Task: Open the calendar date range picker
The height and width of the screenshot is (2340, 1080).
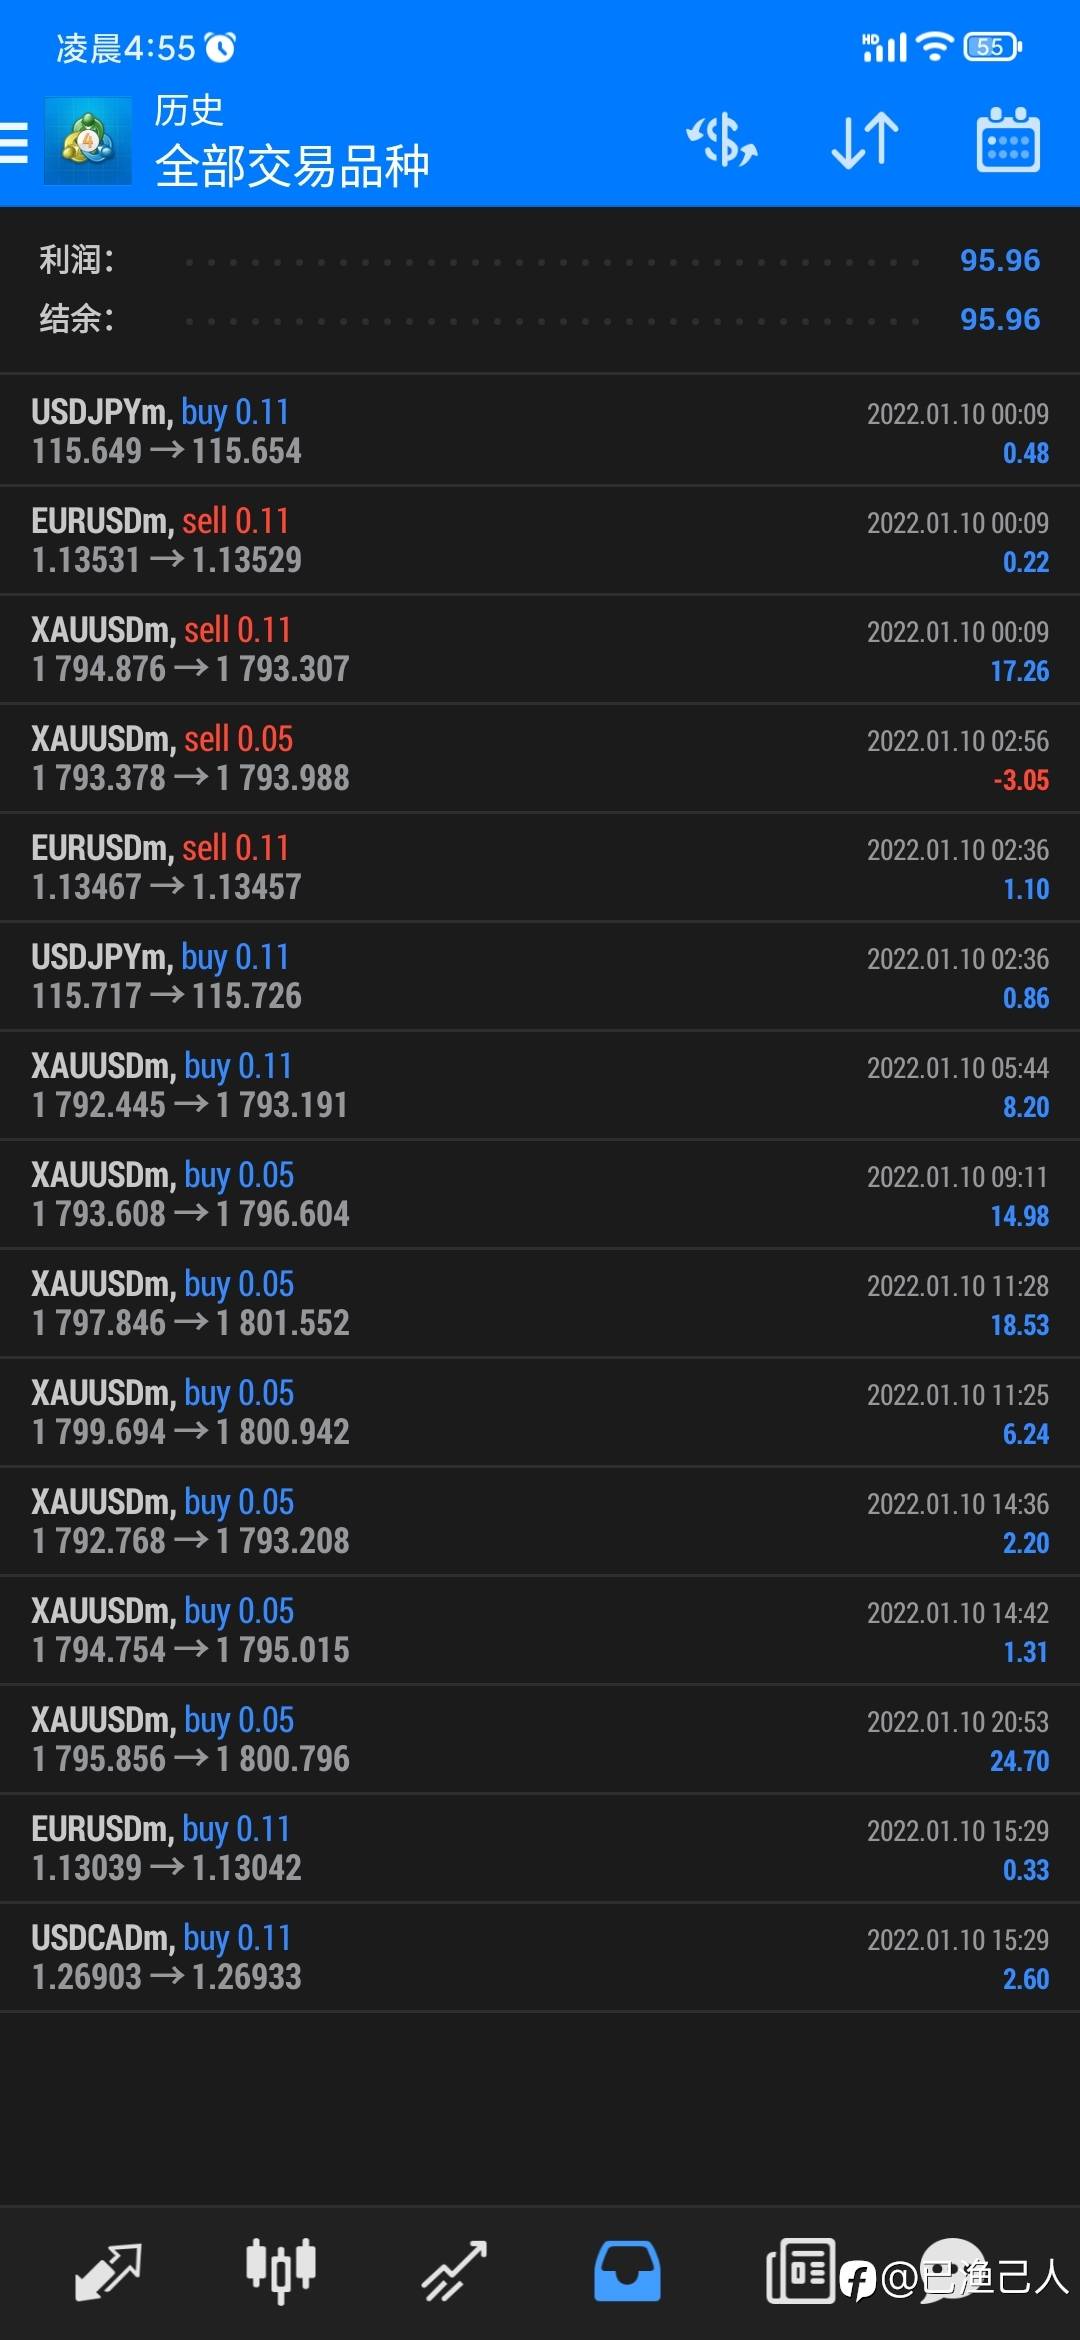Action: click(1008, 140)
